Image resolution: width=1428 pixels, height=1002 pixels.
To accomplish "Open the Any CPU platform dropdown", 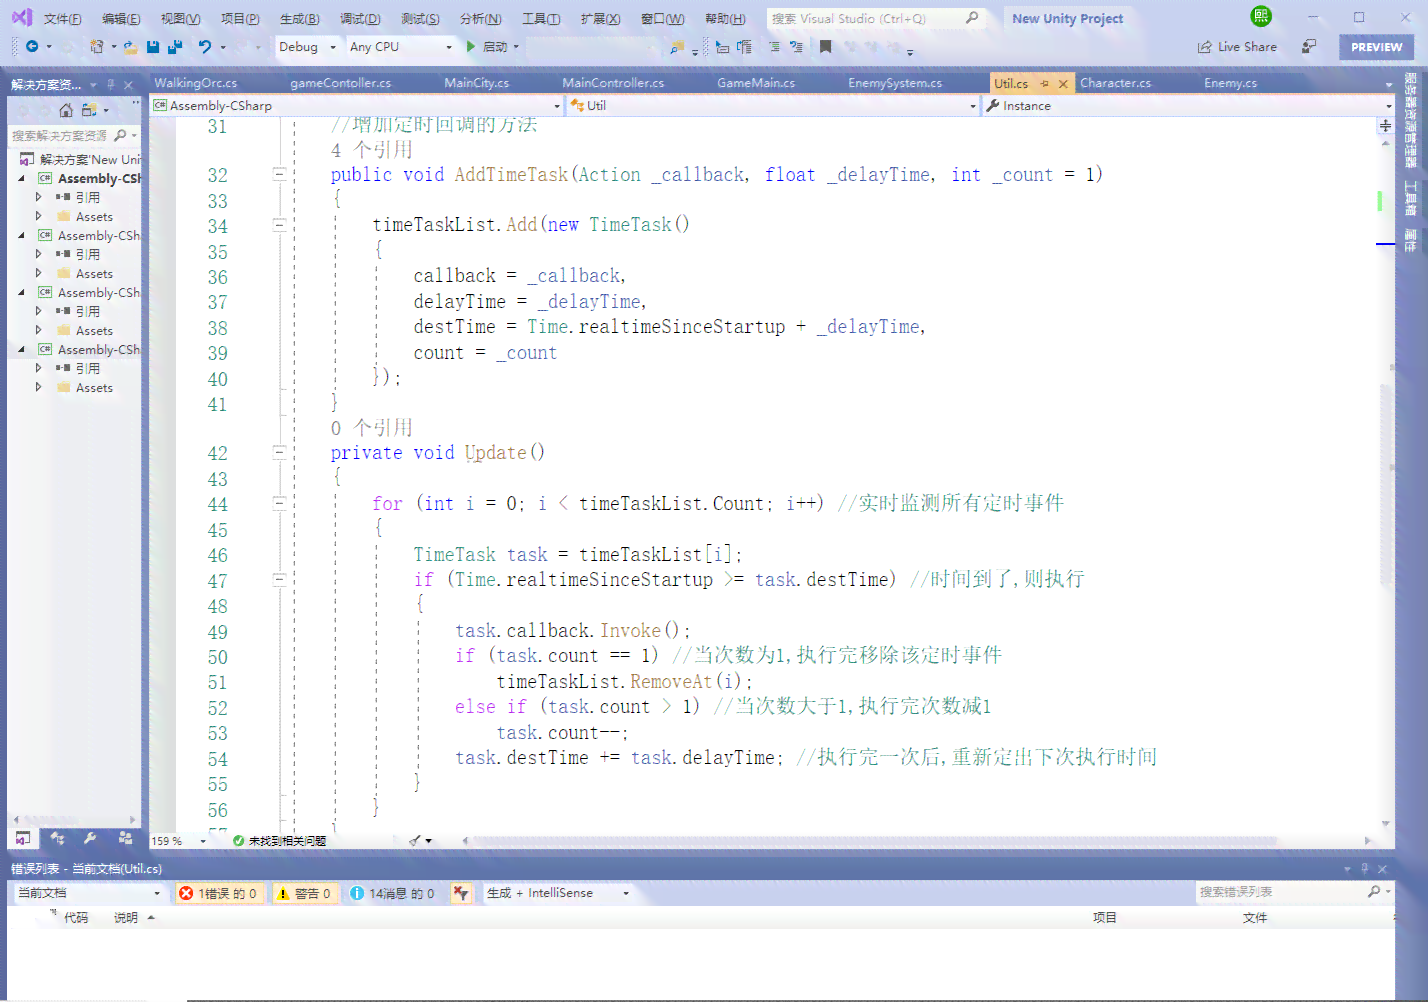I will point(400,47).
